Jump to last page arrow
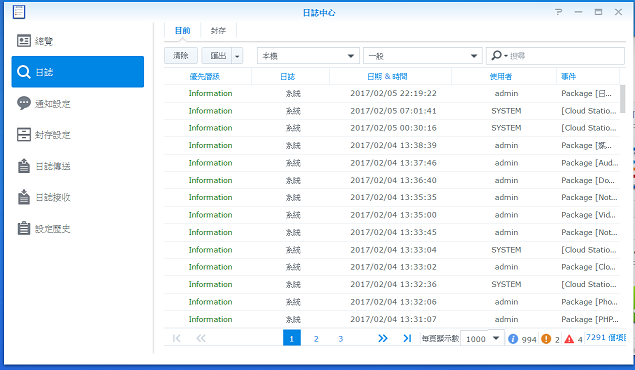The width and height of the screenshot is (635, 370). [407, 338]
